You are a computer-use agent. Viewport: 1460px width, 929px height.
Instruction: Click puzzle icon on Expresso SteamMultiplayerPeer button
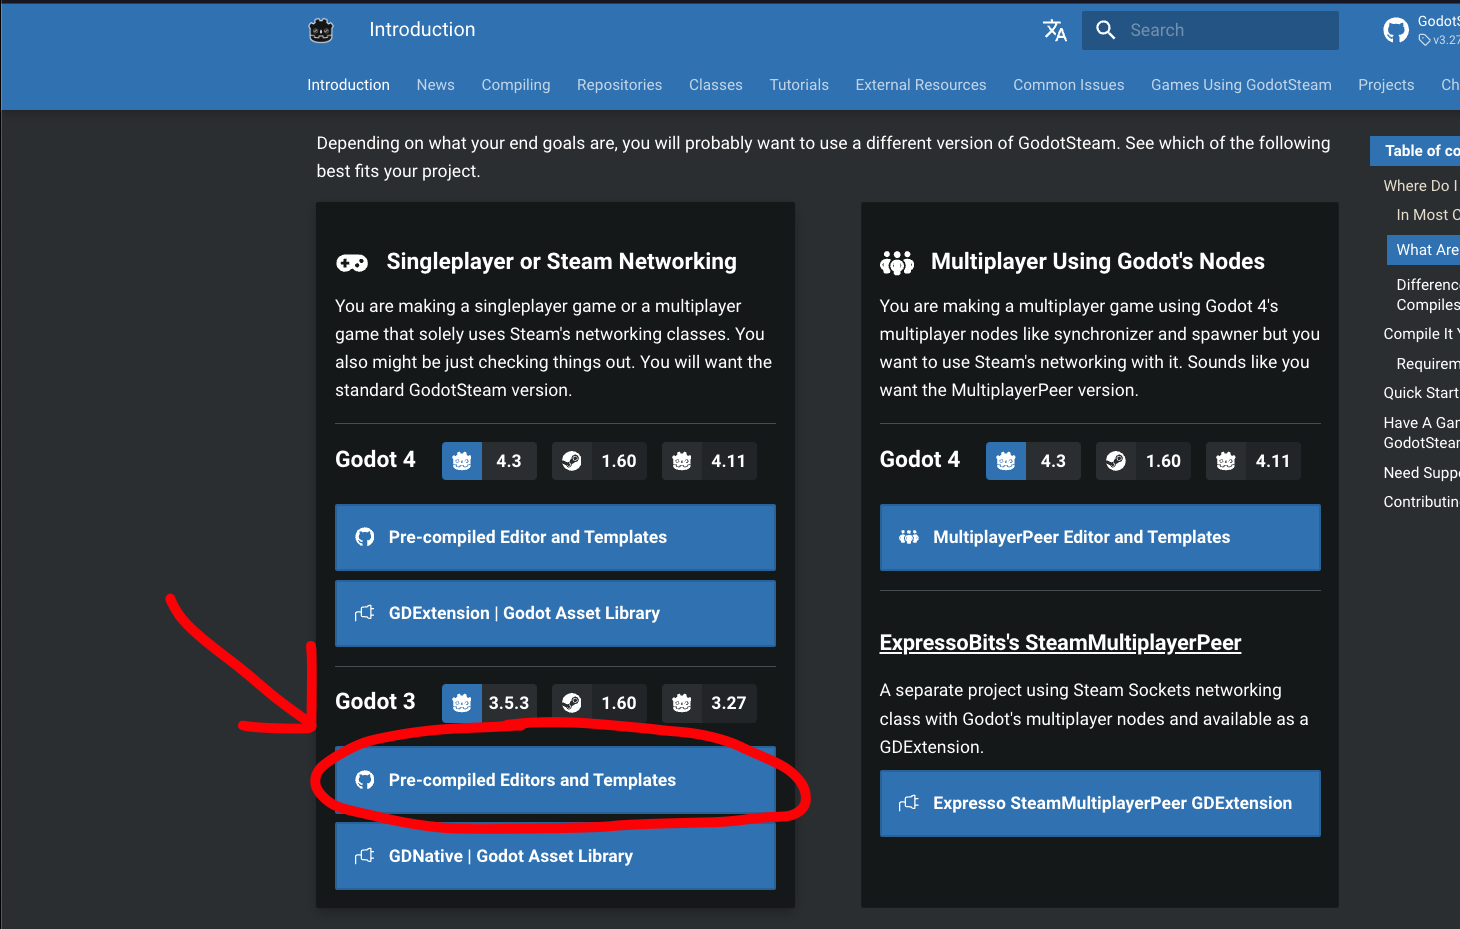[909, 803]
